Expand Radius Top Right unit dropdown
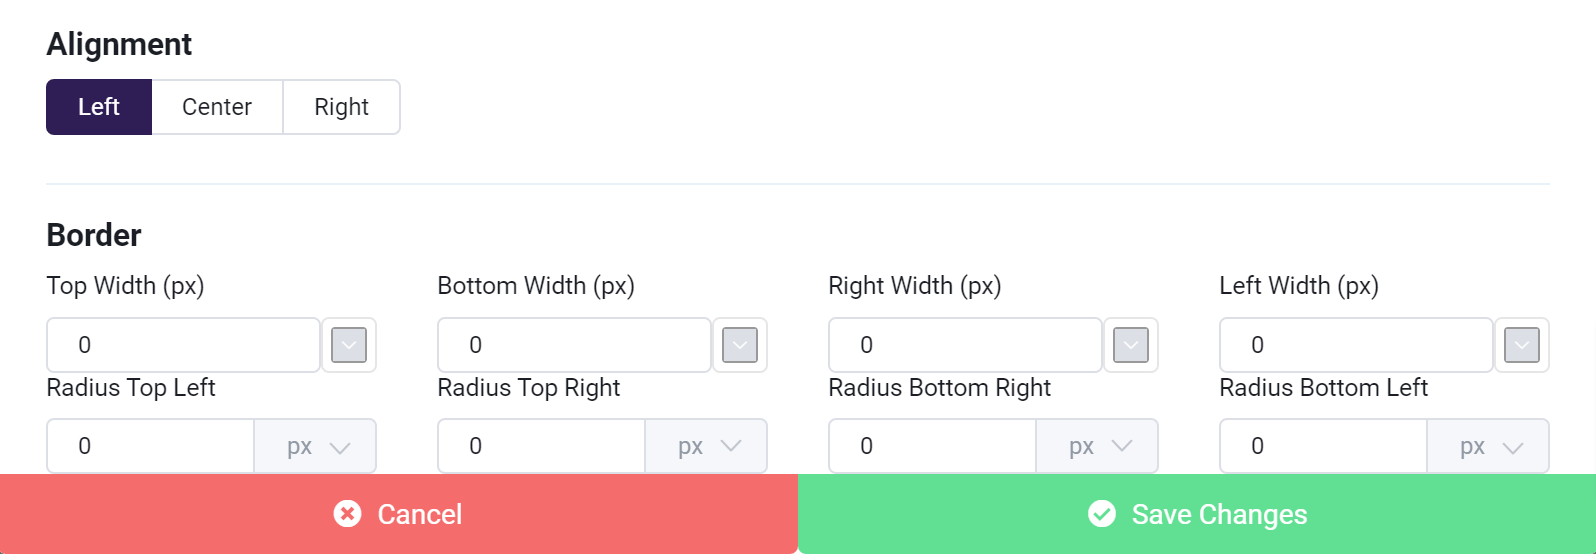The image size is (1596, 554). pyautogui.click(x=707, y=446)
